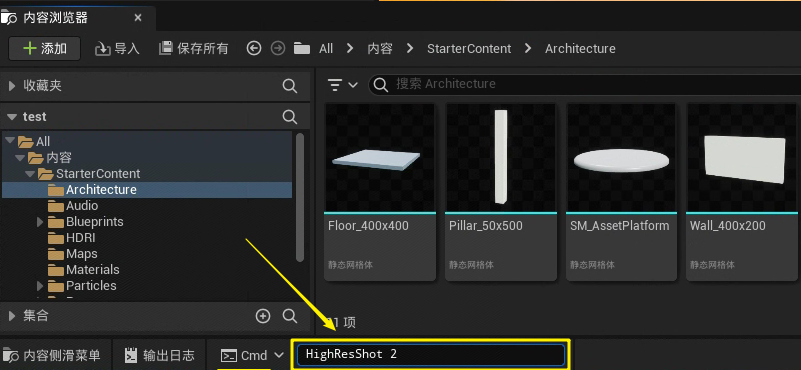Click the 搜索 Architecture search field
Screen dimensions: 801x370
point(584,84)
